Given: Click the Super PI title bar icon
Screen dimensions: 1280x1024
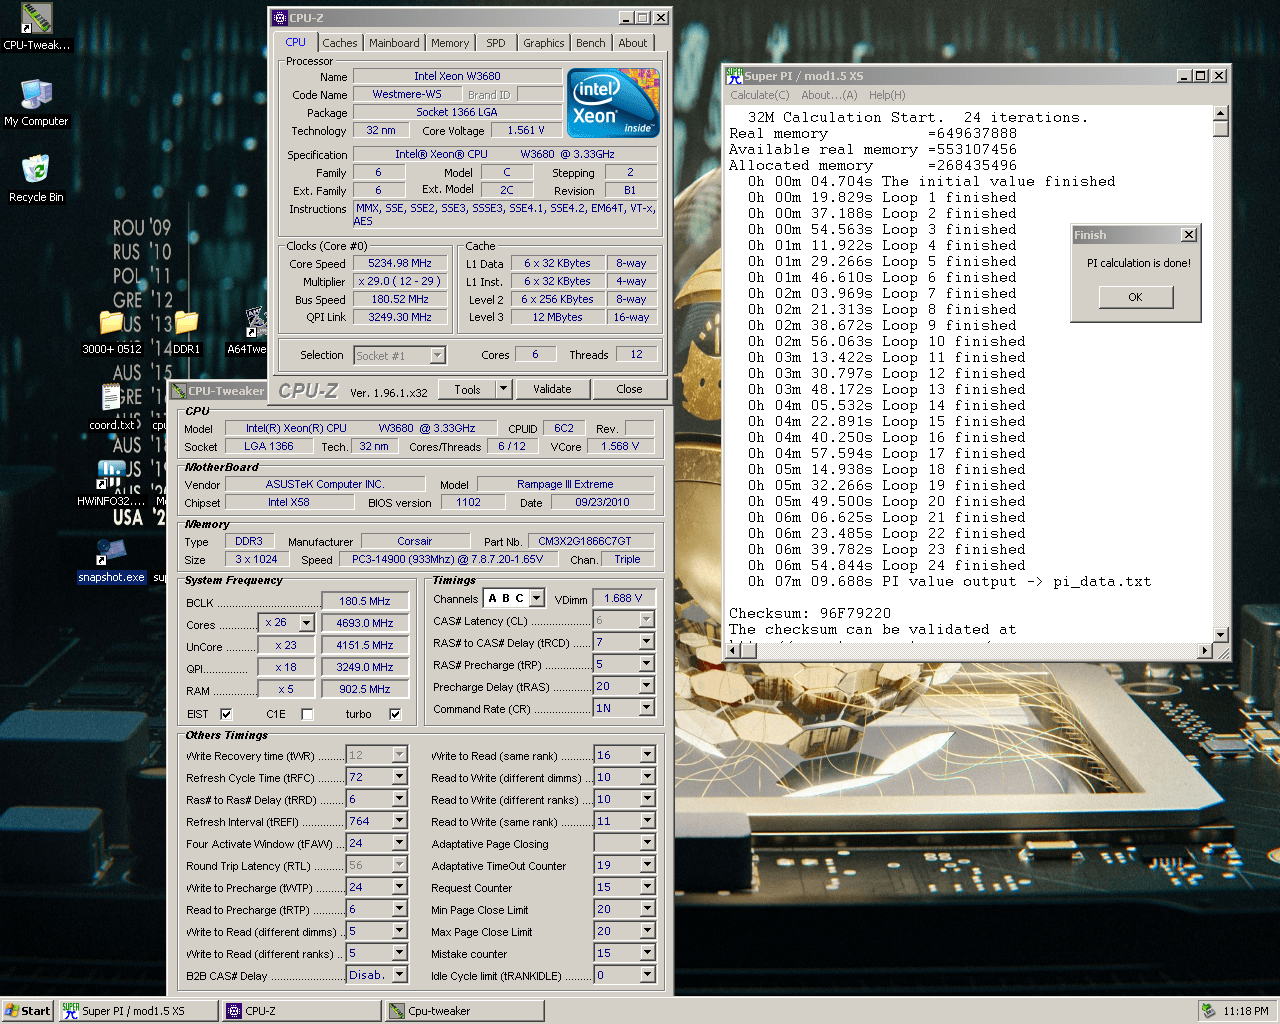Looking at the screenshot, I should coord(734,76).
